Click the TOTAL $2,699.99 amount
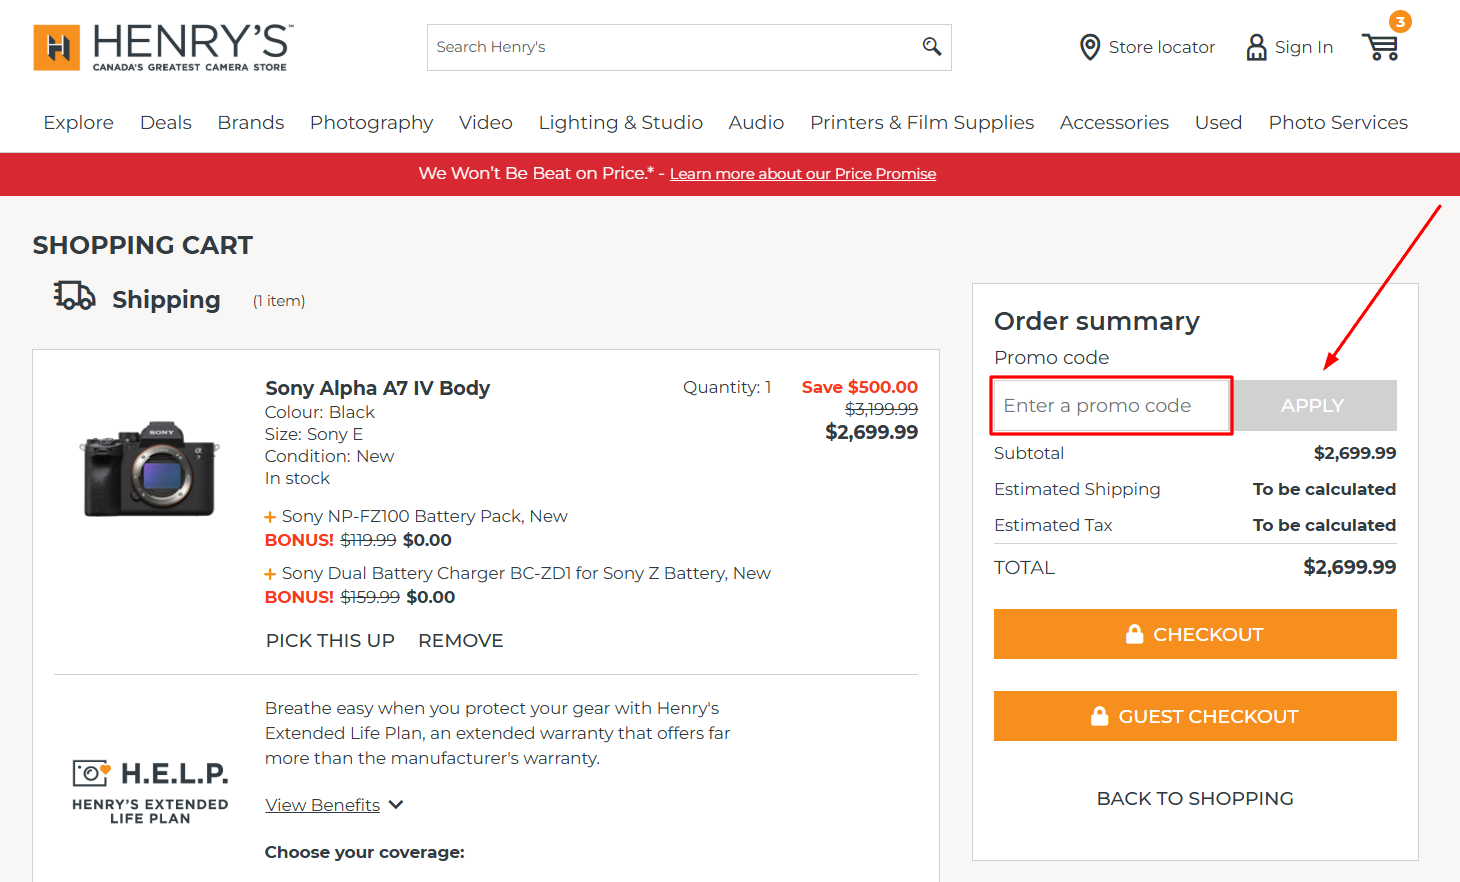 coord(1349,567)
